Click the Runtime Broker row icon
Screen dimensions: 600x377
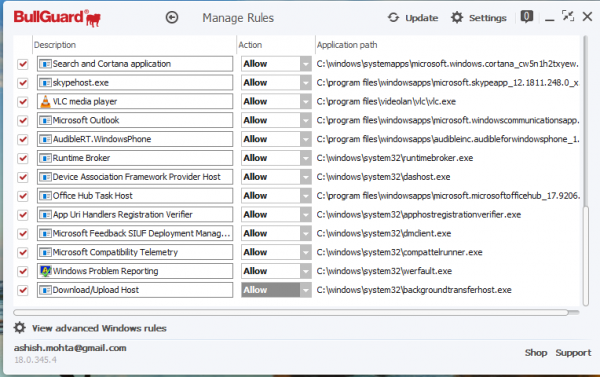[46, 158]
